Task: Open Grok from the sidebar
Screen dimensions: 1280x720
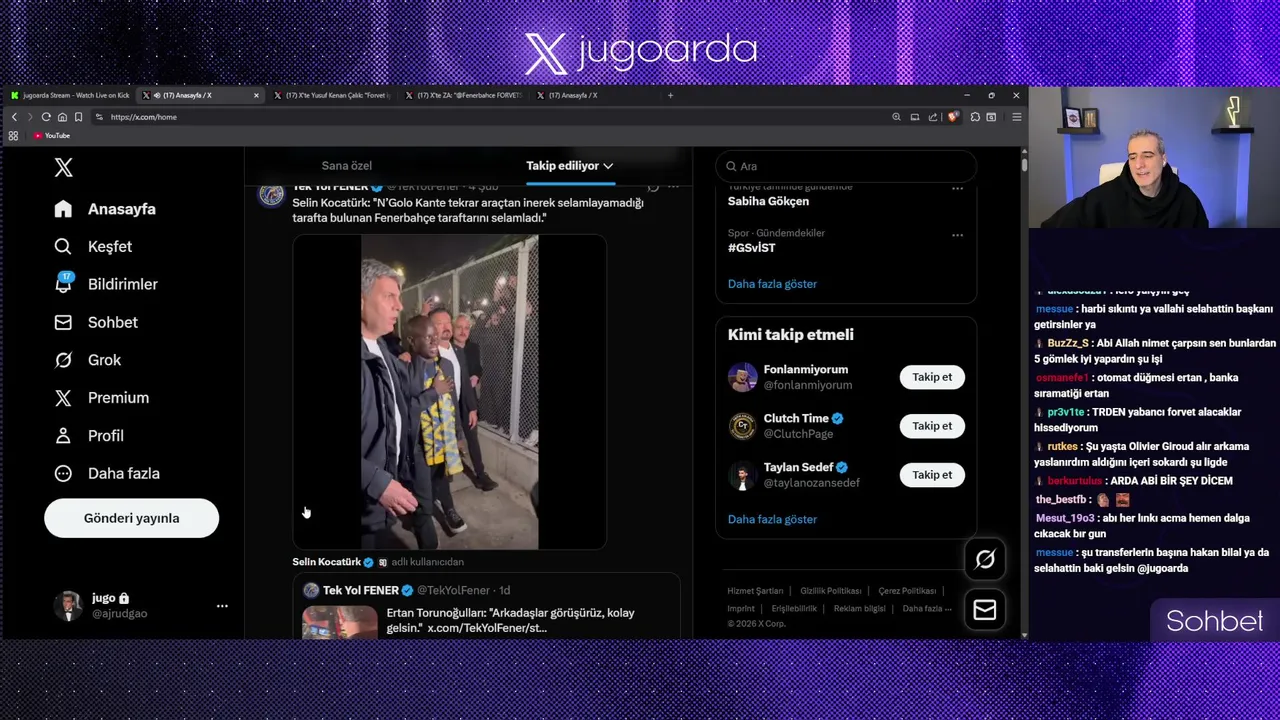Action: pyautogui.click(x=88, y=360)
